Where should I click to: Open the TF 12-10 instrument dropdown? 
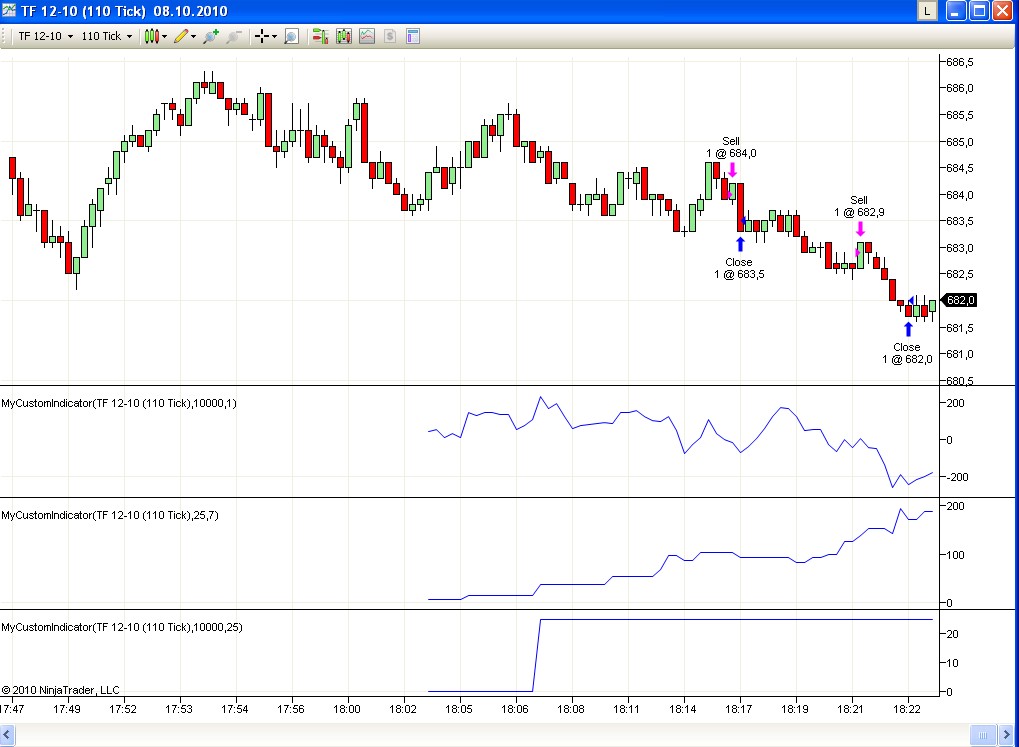45,36
